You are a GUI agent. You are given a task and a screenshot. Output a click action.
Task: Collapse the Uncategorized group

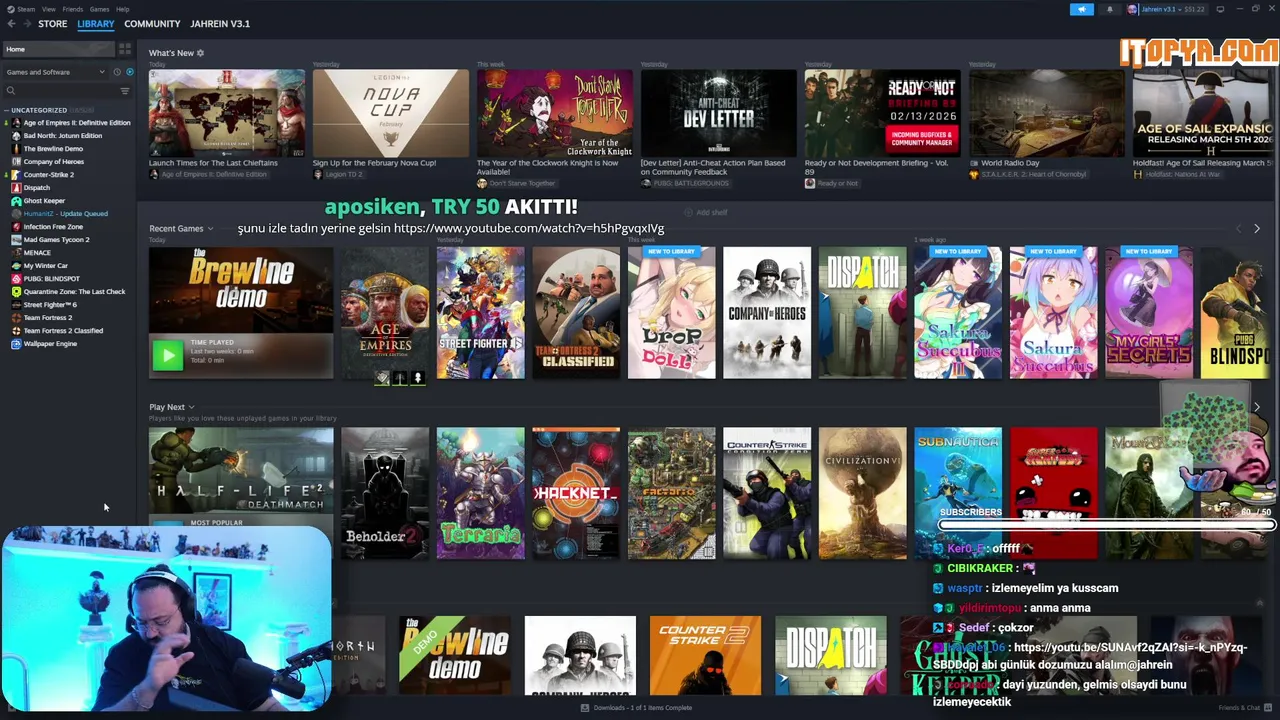click(x=7, y=110)
